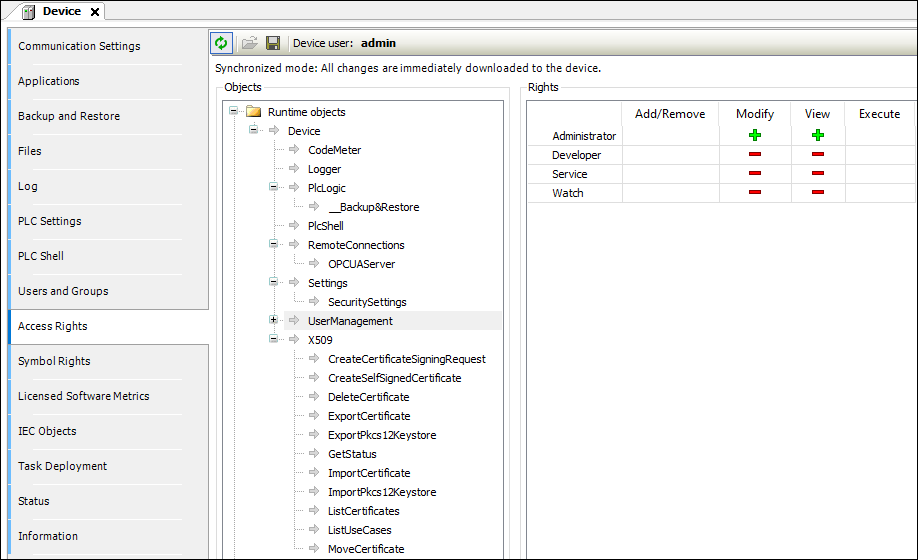Click the save disk toolbar icon

[272, 43]
